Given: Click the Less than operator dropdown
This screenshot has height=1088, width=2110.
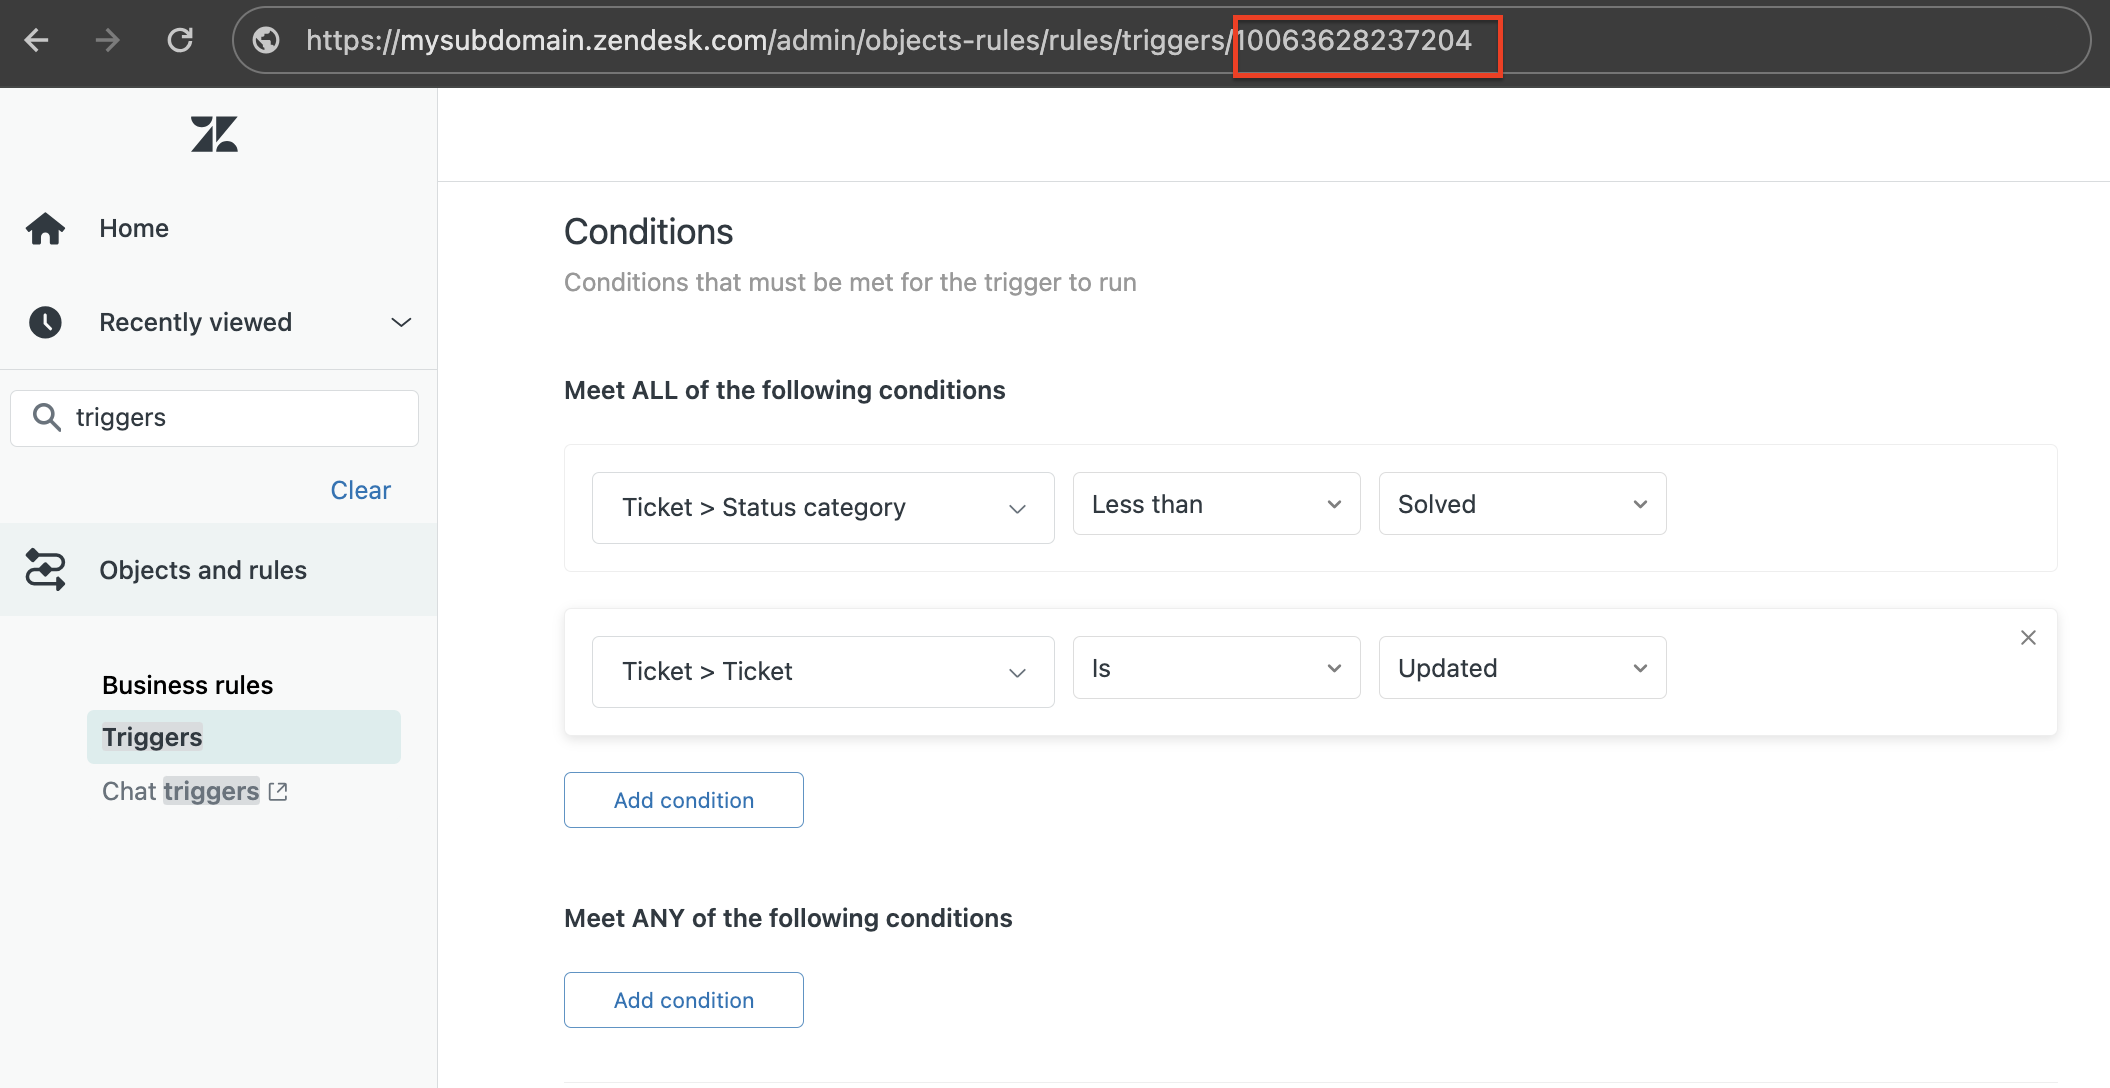Looking at the screenshot, I should [1215, 502].
